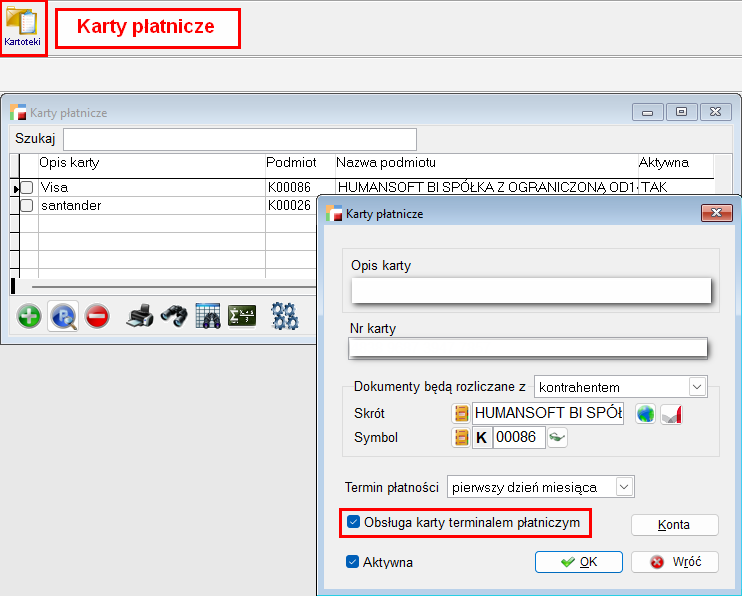This screenshot has width=742, height=596.
Task: Check the santander row checkbox
Action: pyautogui.click(x=27, y=205)
